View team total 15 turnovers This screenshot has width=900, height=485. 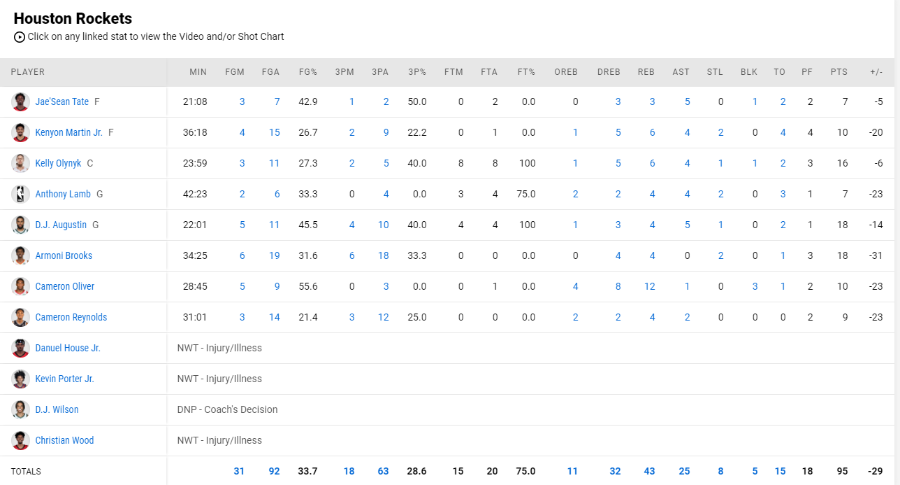point(779,471)
